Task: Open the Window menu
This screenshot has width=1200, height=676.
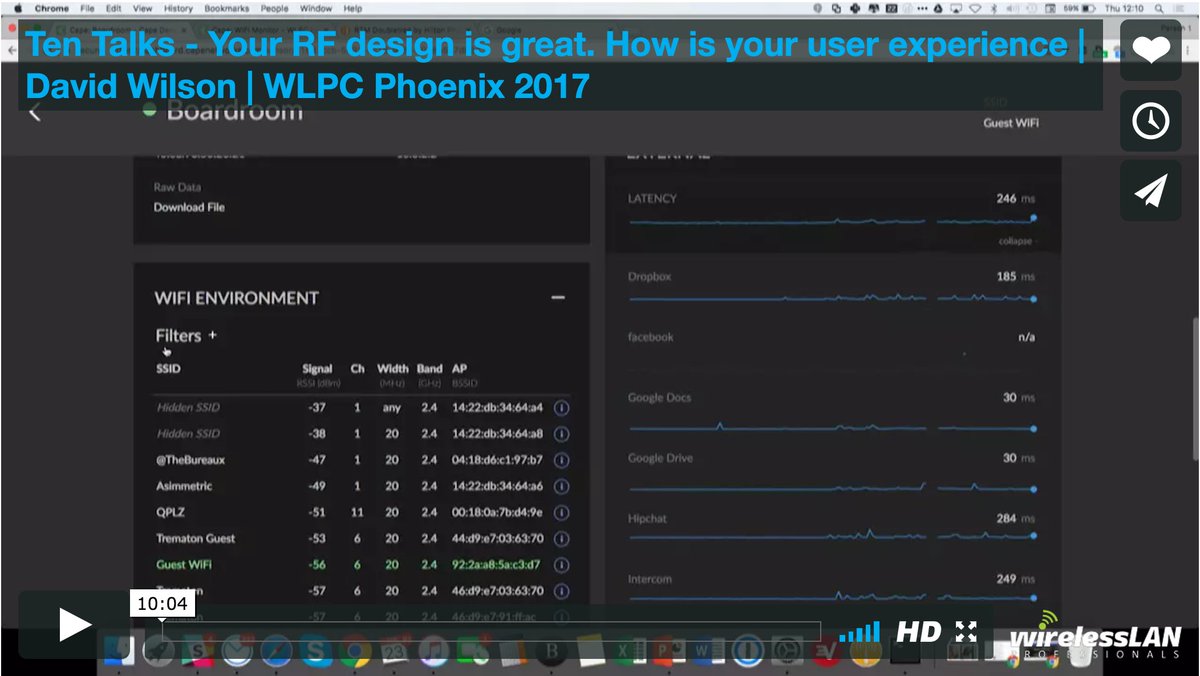Action: click(x=316, y=8)
